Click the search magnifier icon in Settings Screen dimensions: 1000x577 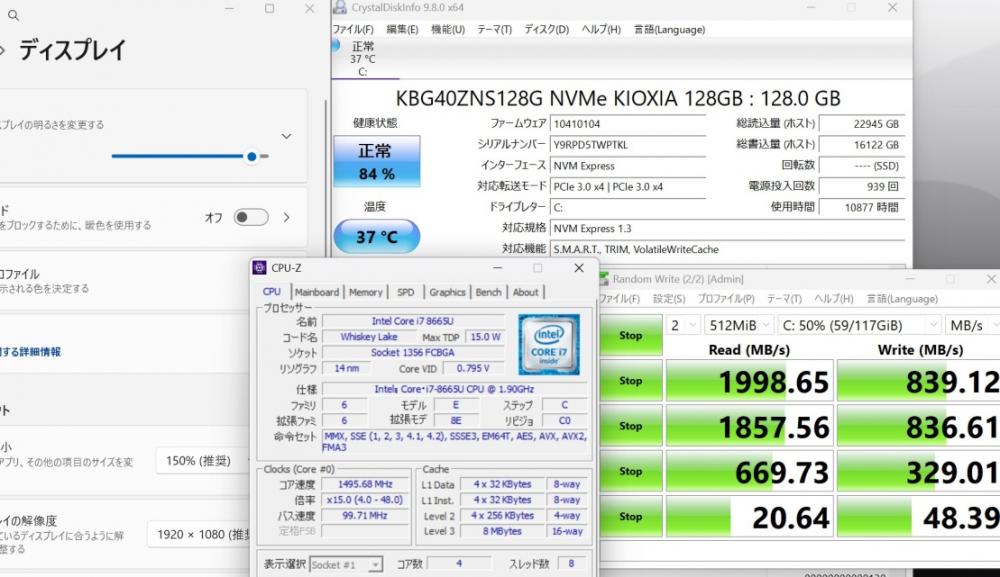point(13,15)
